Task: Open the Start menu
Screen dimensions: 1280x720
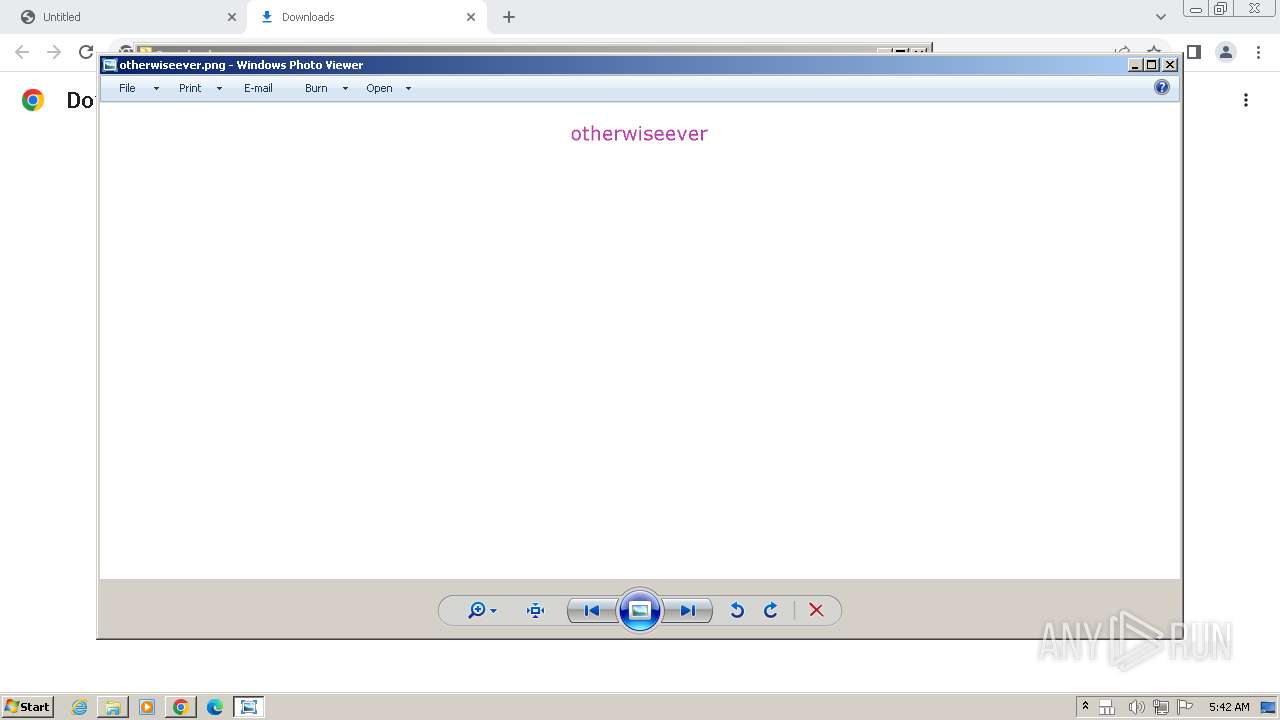Action: [x=27, y=706]
